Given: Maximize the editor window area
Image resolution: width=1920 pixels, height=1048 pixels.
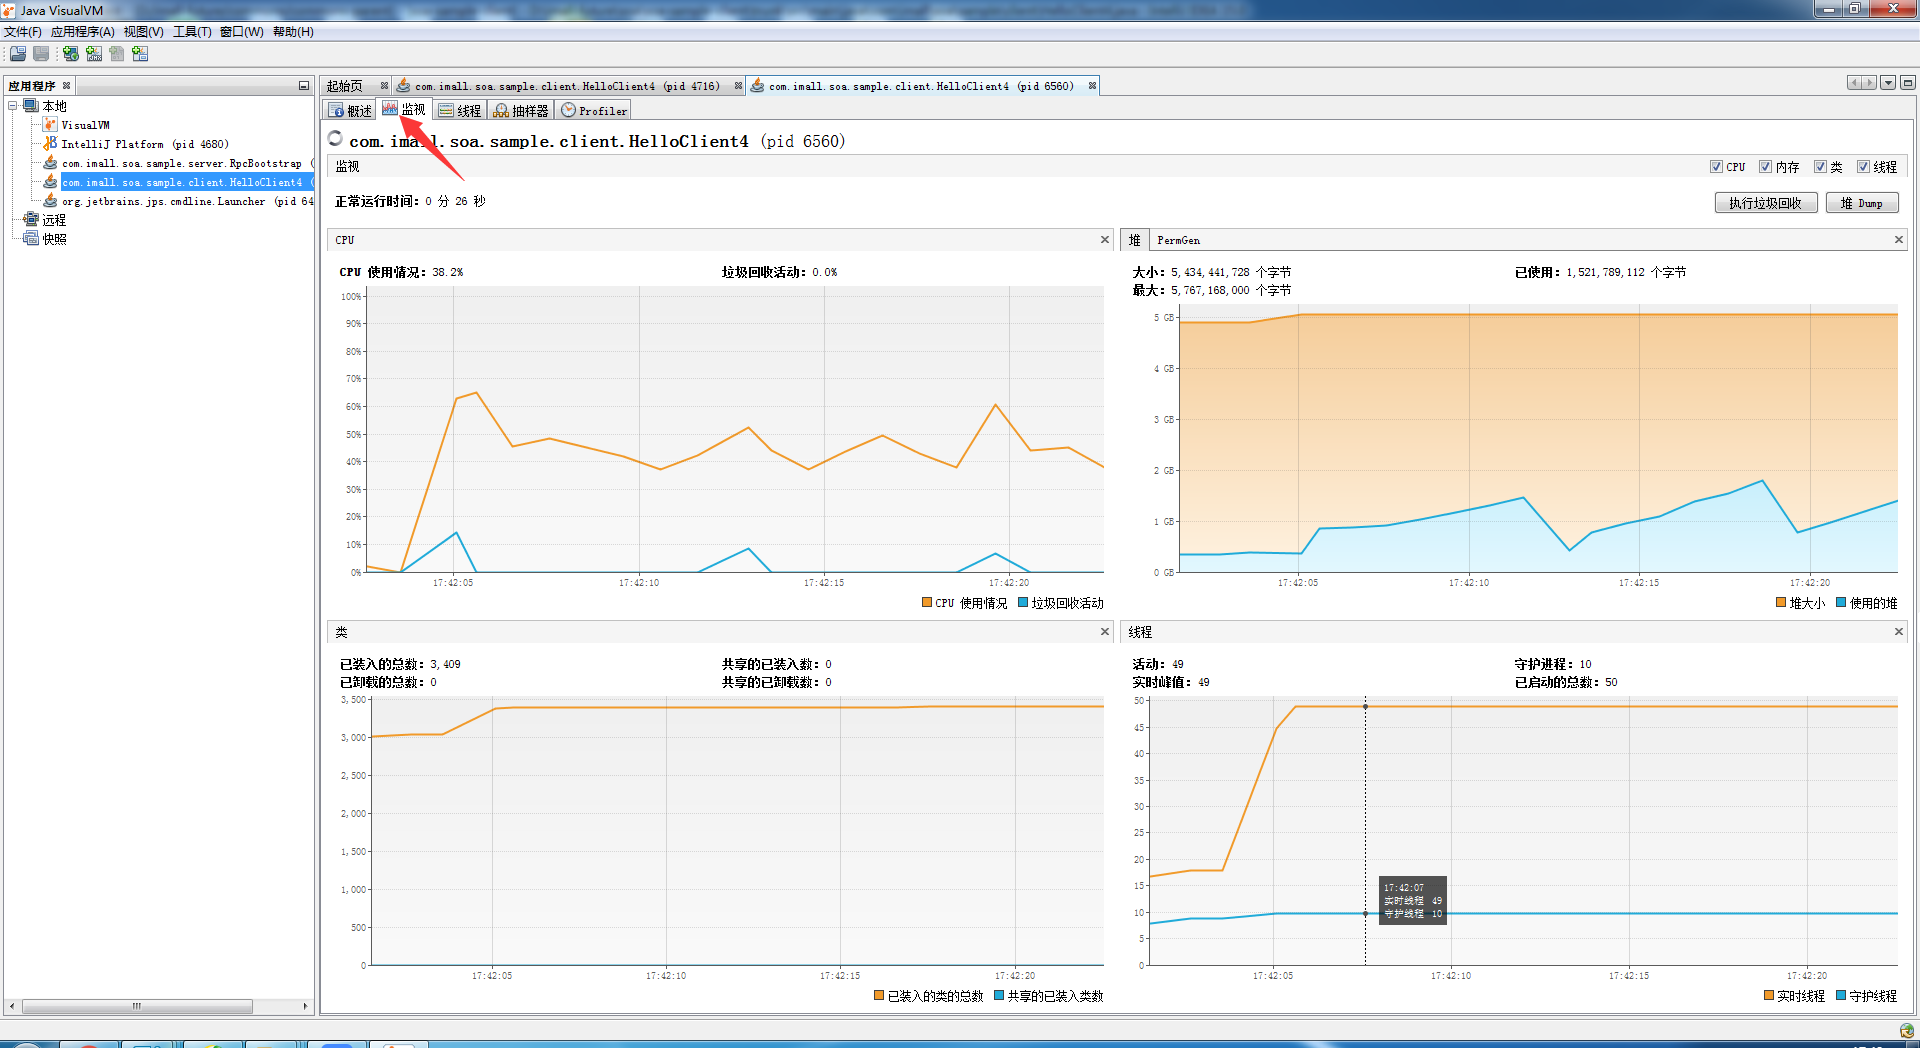Looking at the screenshot, I should tap(1908, 83).
